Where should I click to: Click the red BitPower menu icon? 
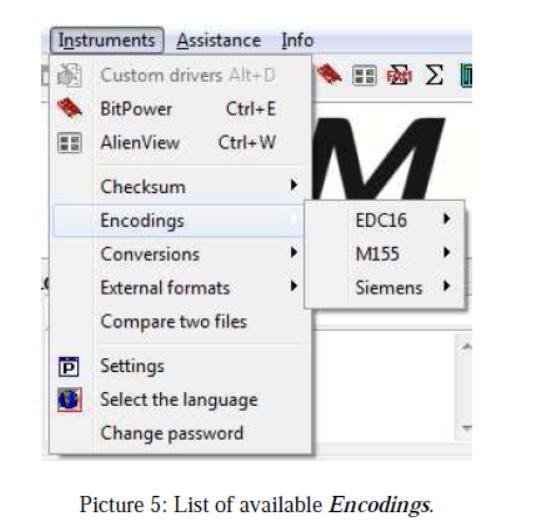click(70, 108)
